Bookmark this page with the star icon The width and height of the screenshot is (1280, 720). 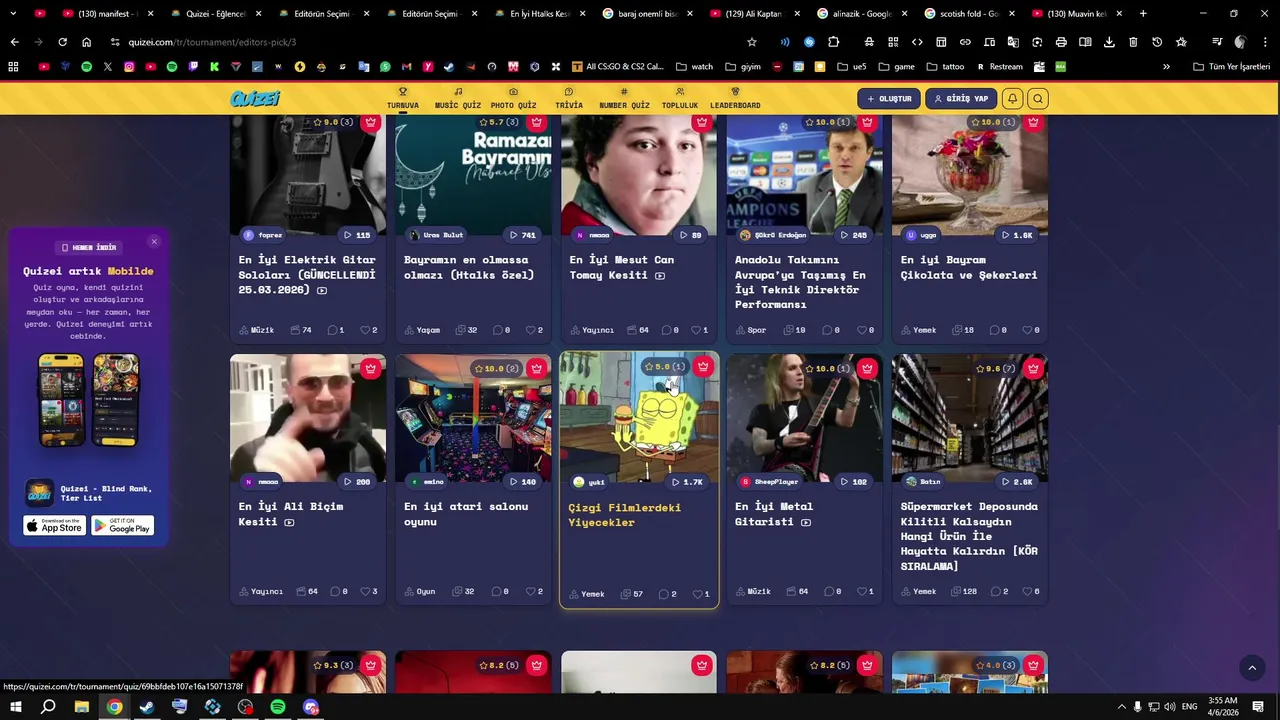(x=752, y=42)
